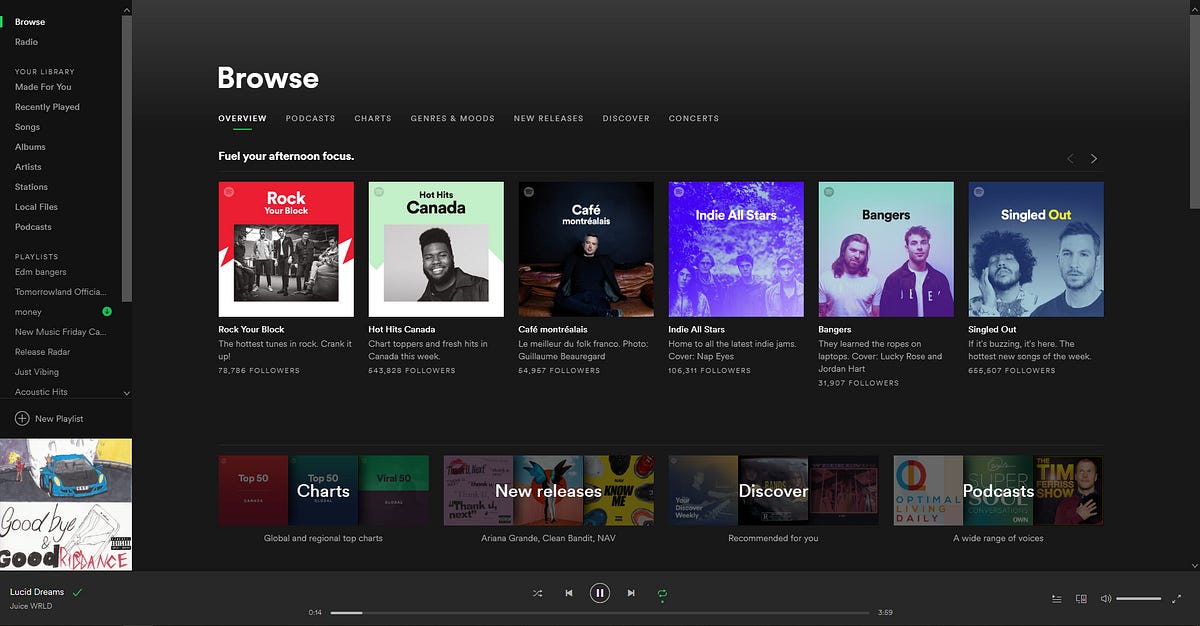The image size is (1200, 626).
Task: Click the skip to next track icon
Action: tap(631, 593)
